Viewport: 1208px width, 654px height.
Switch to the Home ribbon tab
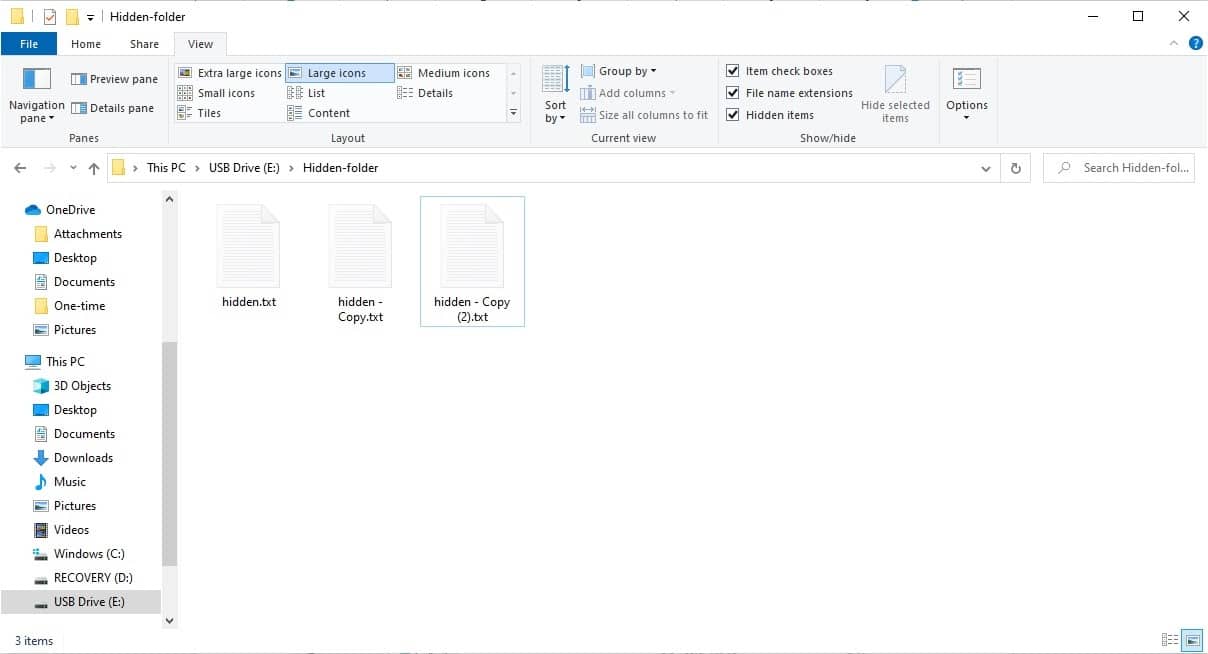tap(85, 43)
